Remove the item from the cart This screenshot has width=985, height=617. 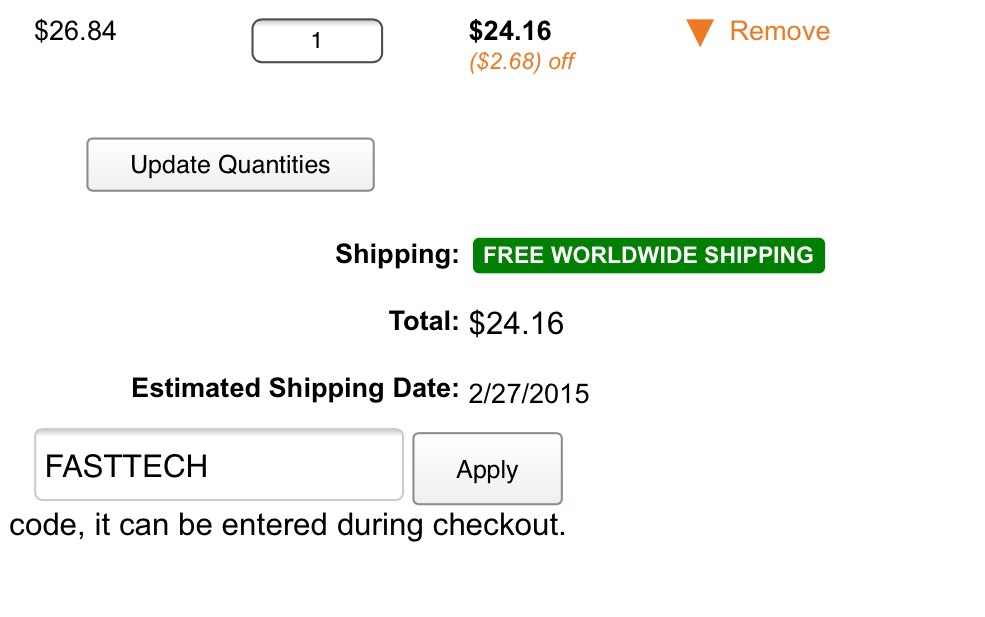click(778, 31)
